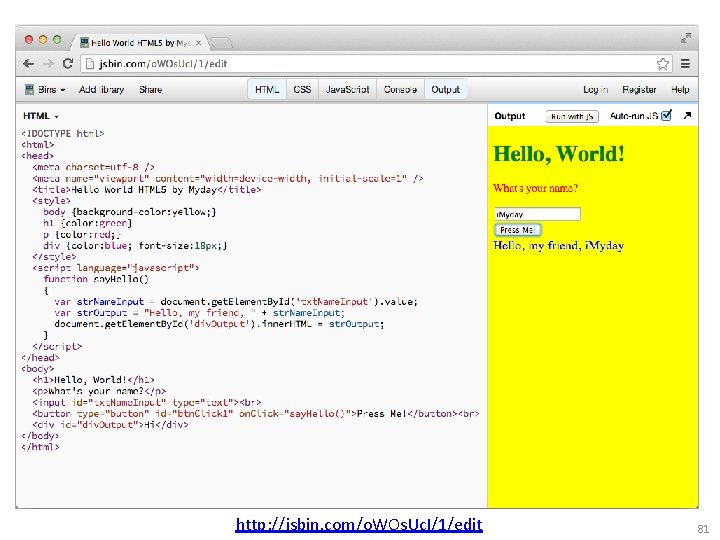720x540 pixels.
Task: Click the script language=javascript code line
Action: (x=116, y=268)
